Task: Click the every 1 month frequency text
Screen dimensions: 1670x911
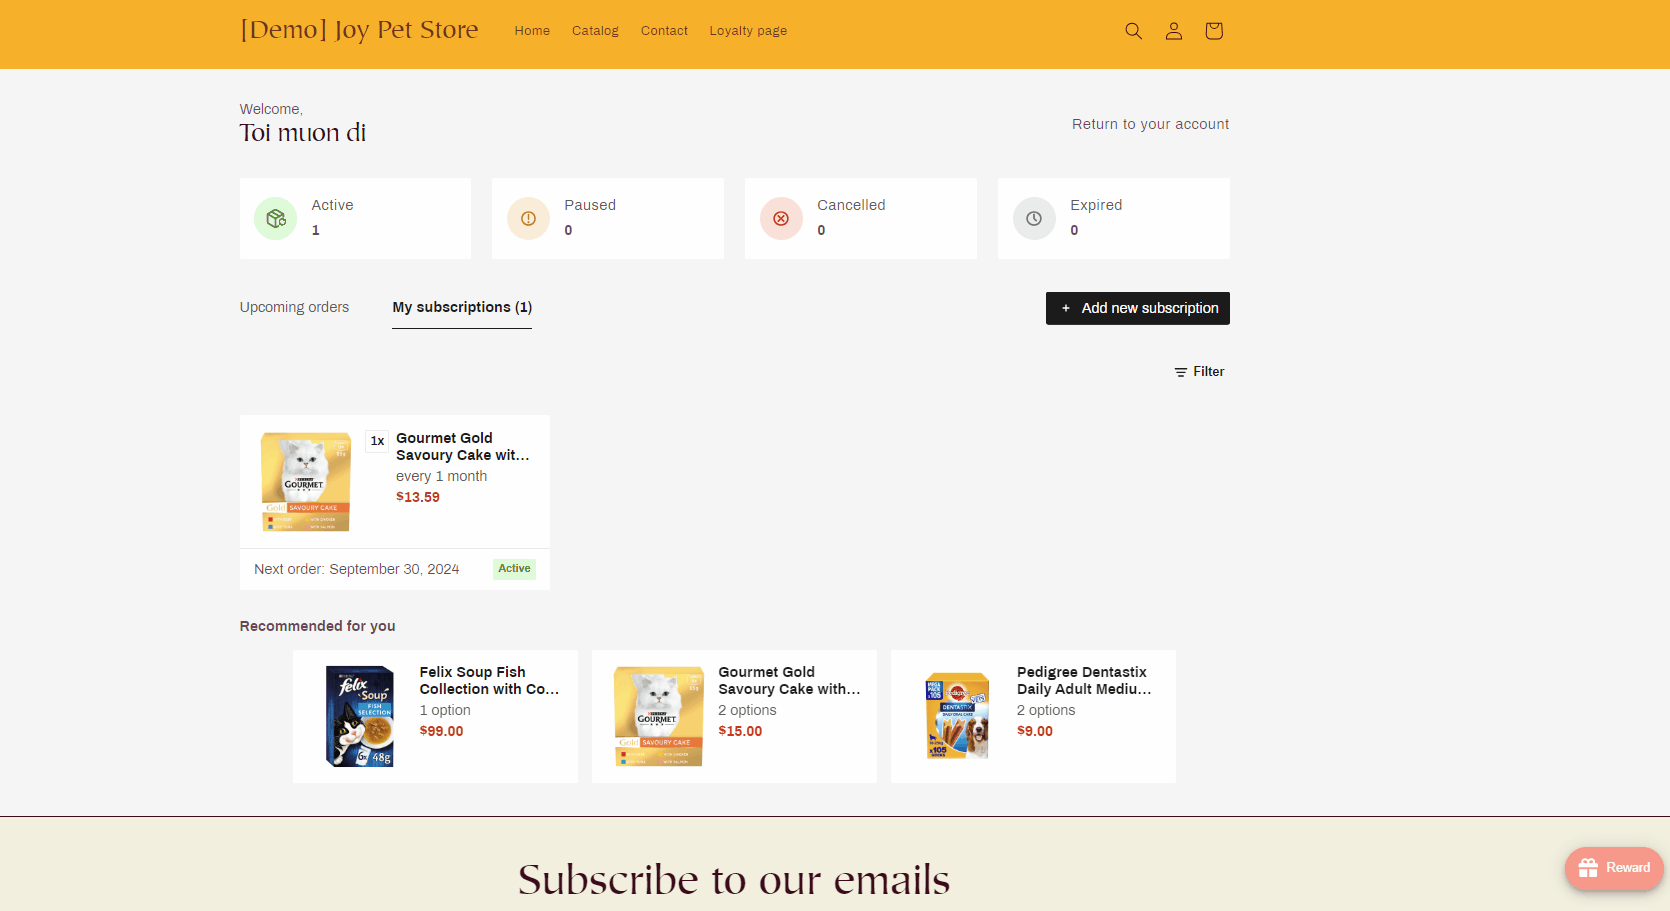Action: tap(442, 476)
